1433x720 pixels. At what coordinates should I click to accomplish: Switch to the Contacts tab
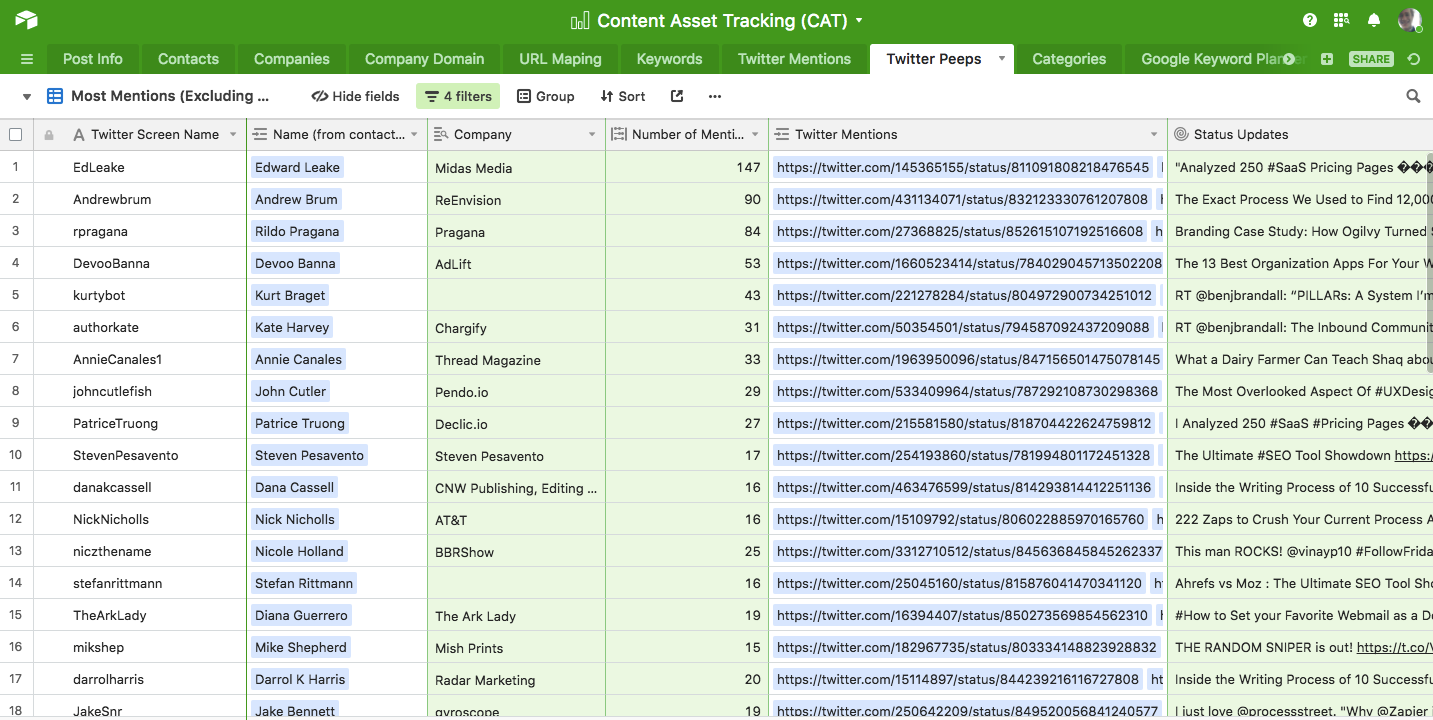coord(188,59)
